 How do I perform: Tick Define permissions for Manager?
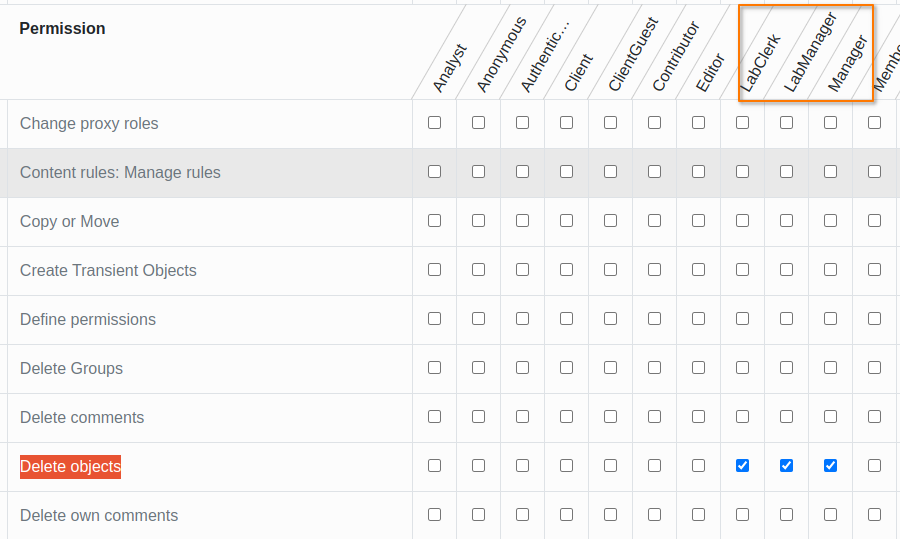point(830,319)
